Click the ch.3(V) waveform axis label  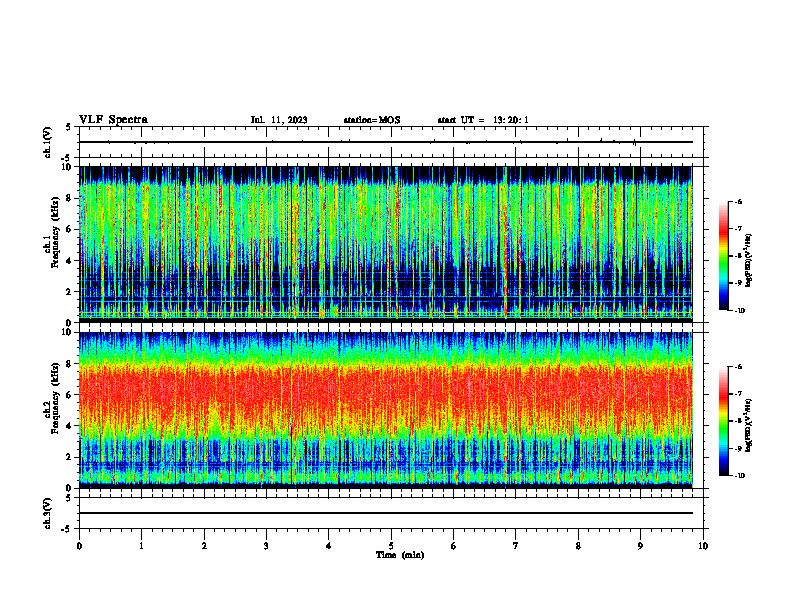coord(47,513)
